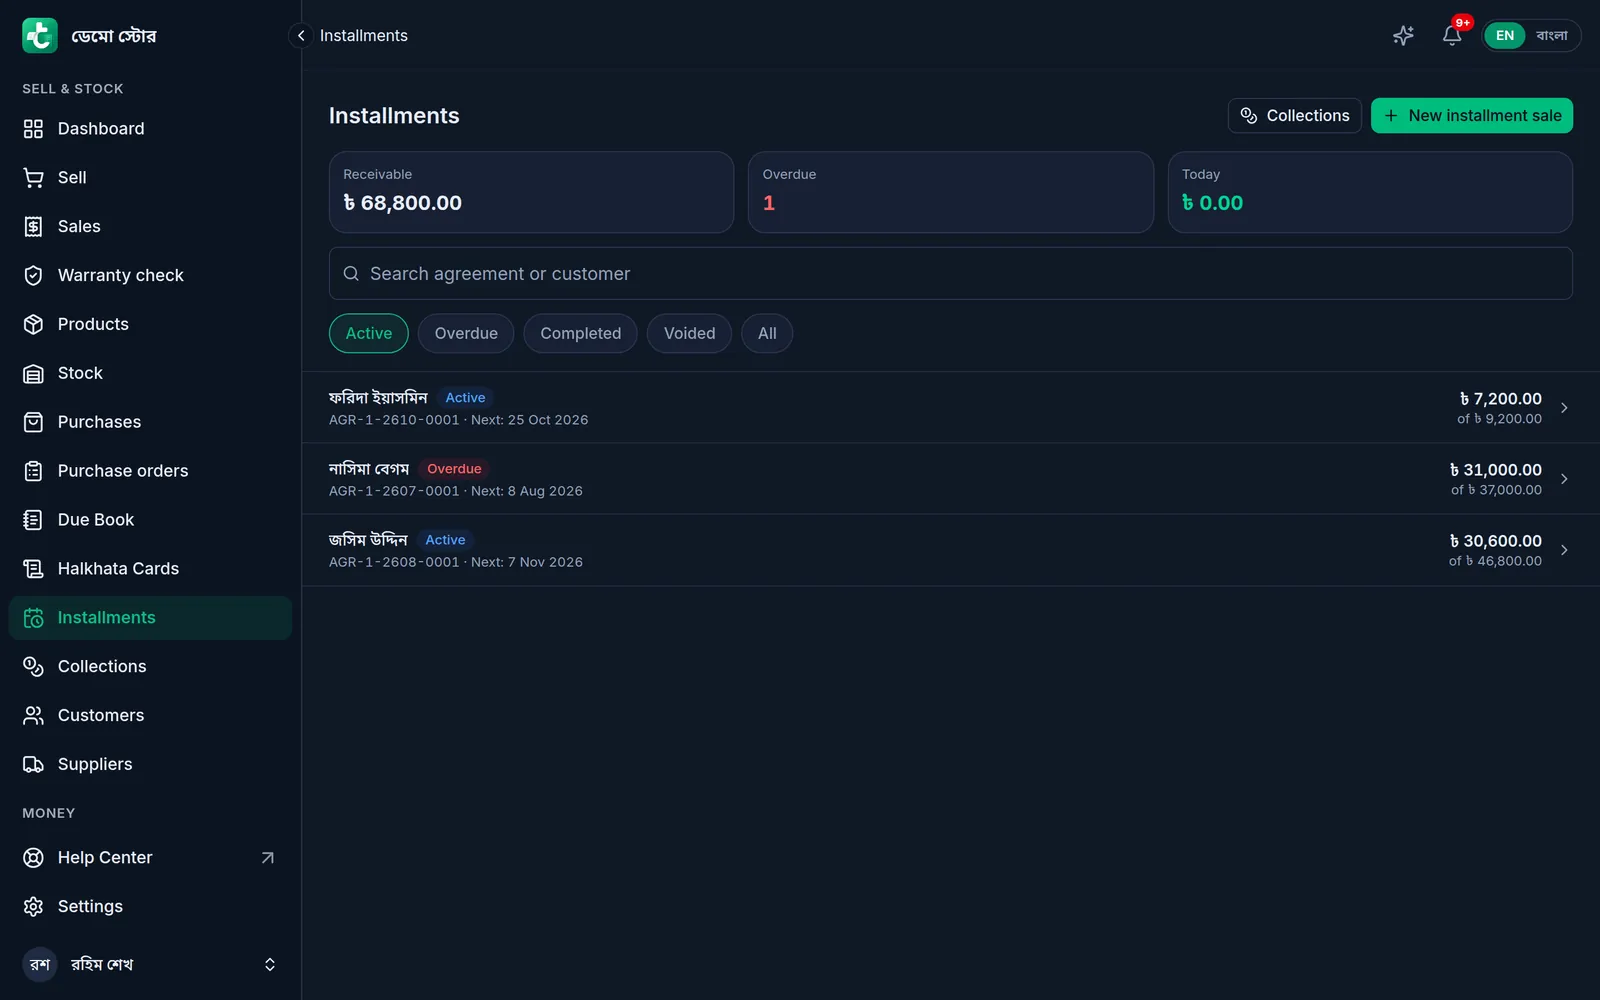Image resolution: width=1600 pixels, height=1000 pixels.
Task: Switch language to বাংলা
Action: pos(1552,35)
